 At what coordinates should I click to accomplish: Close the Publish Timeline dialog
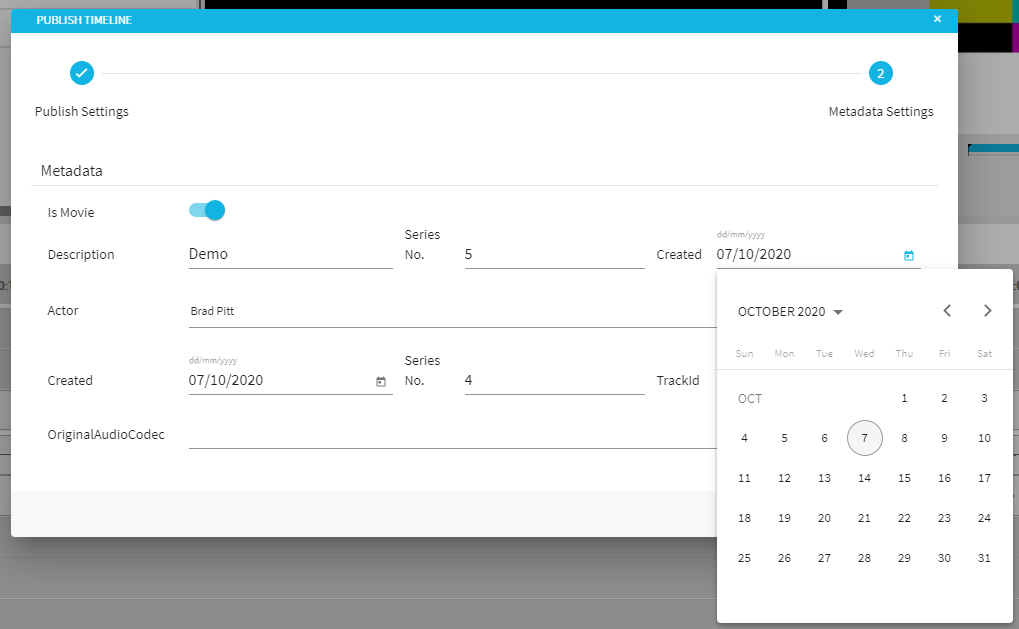tap(937, 19)
